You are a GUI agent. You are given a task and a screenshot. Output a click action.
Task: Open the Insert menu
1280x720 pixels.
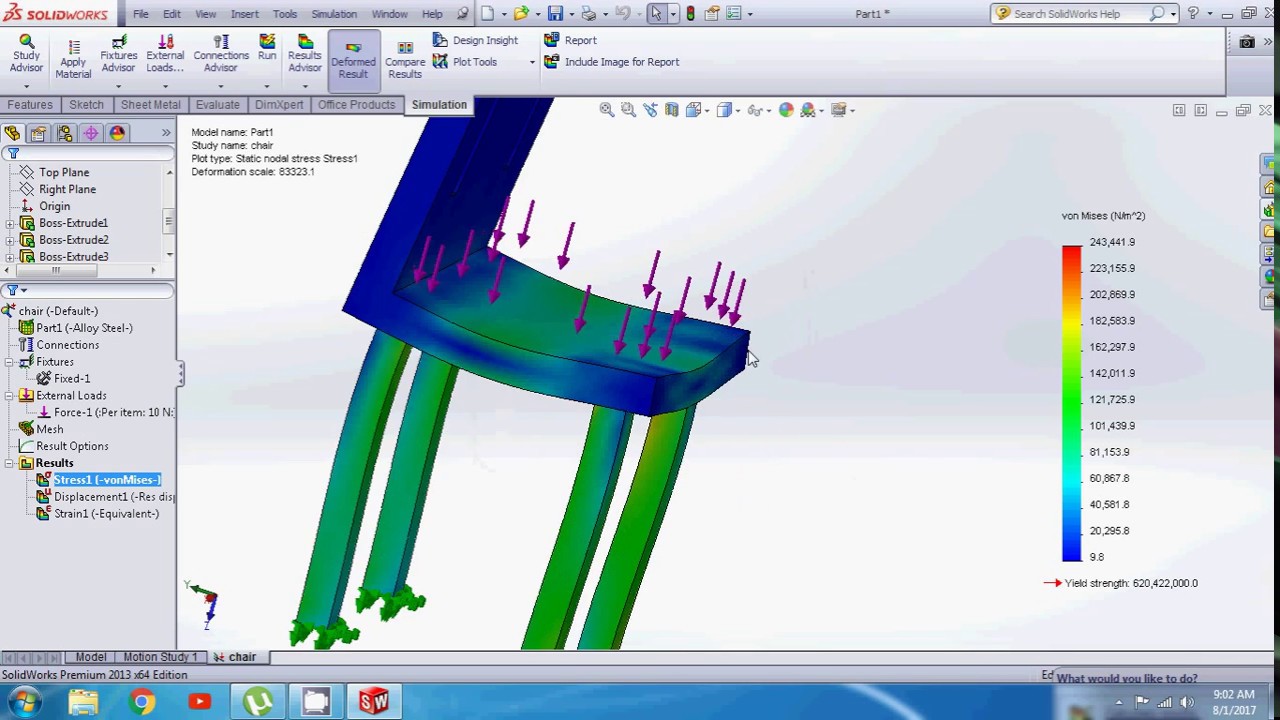click(x=244, y=14)
